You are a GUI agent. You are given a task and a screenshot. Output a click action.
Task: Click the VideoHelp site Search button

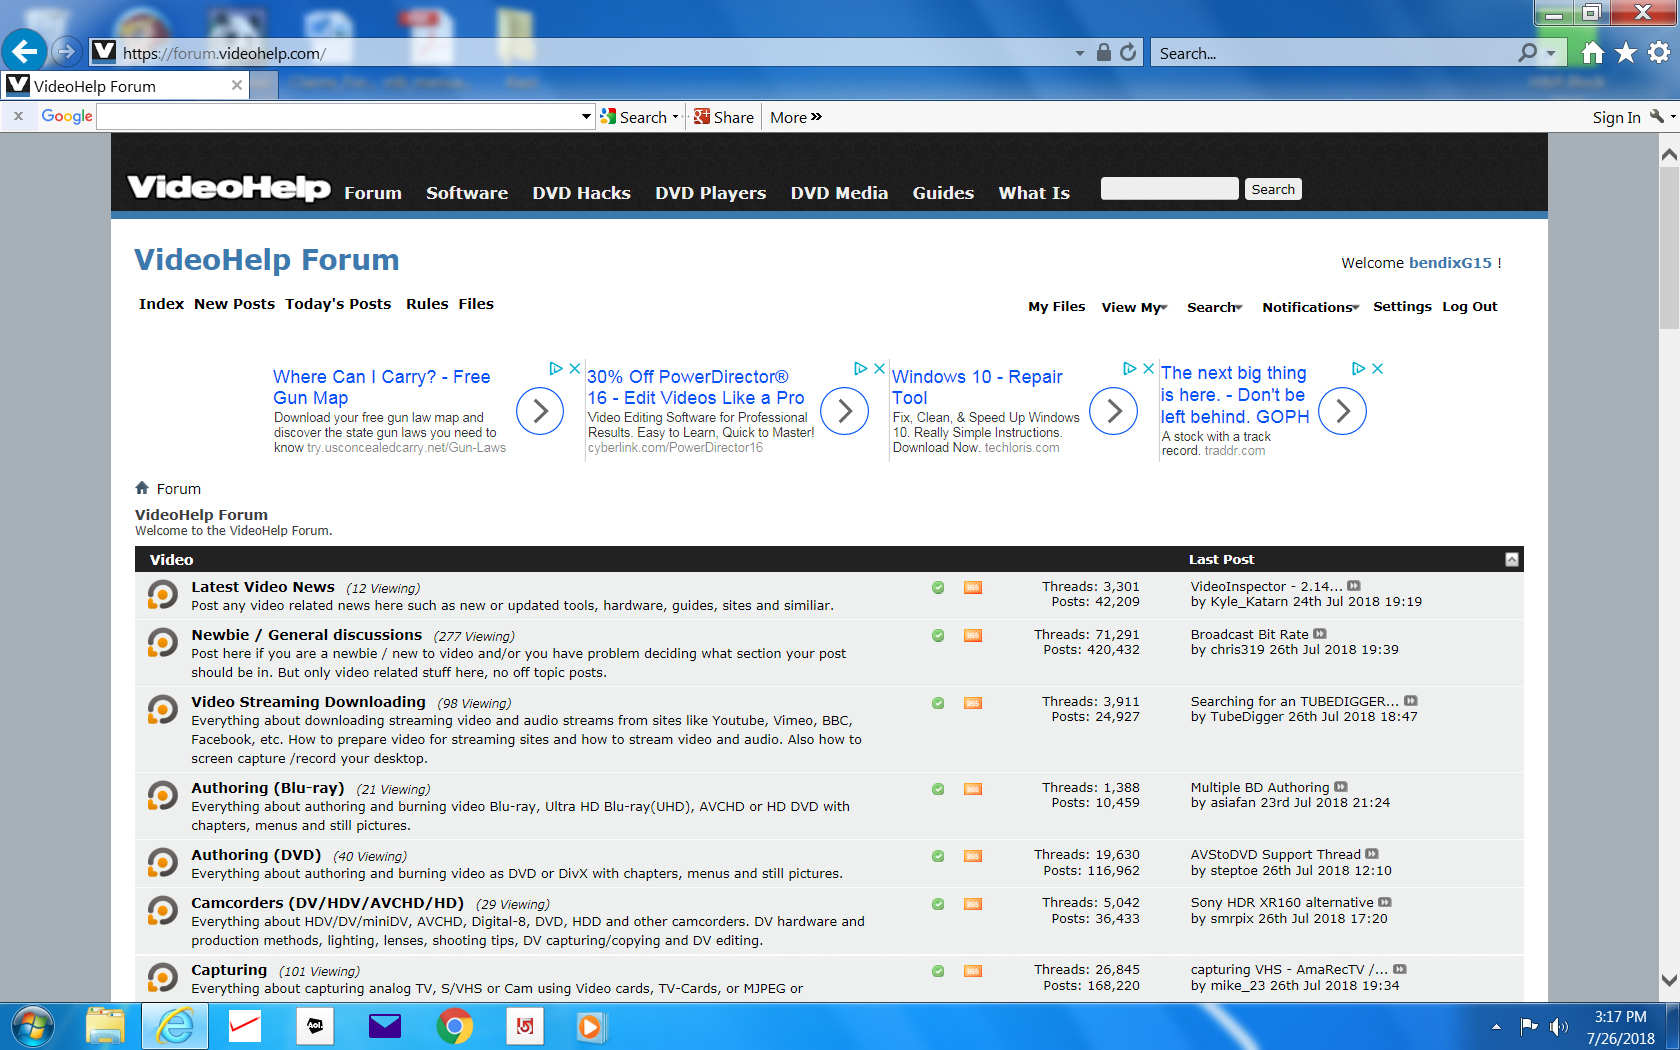tap(1273, 189)
